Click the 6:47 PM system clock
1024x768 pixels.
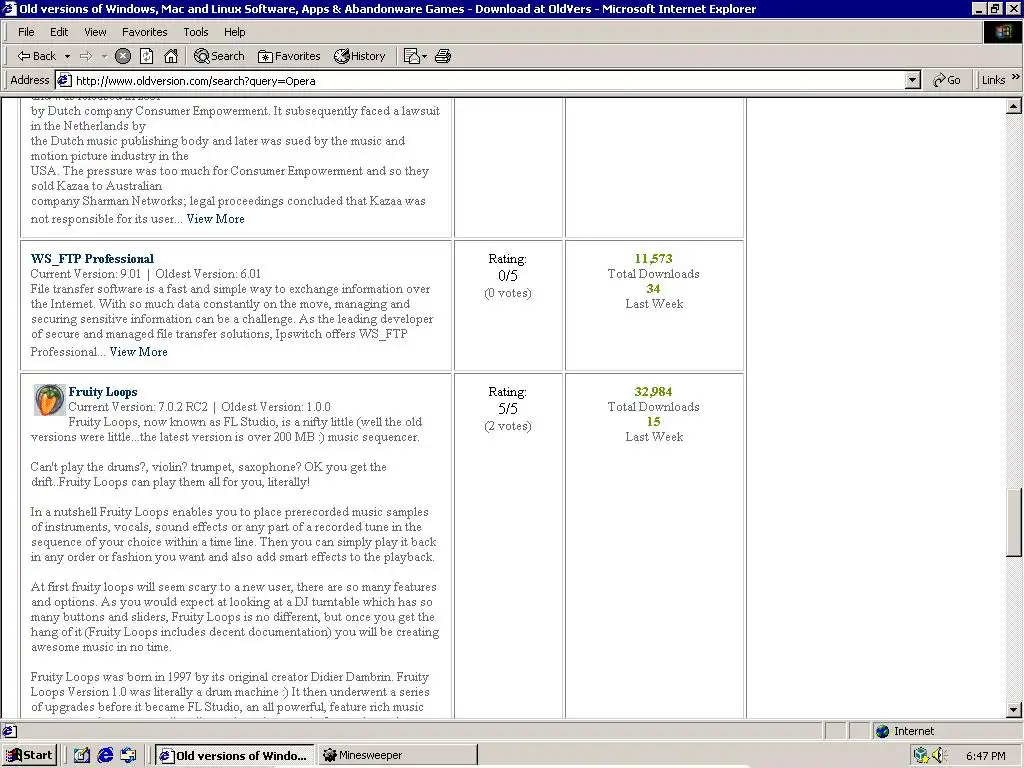tap(985, 756)
